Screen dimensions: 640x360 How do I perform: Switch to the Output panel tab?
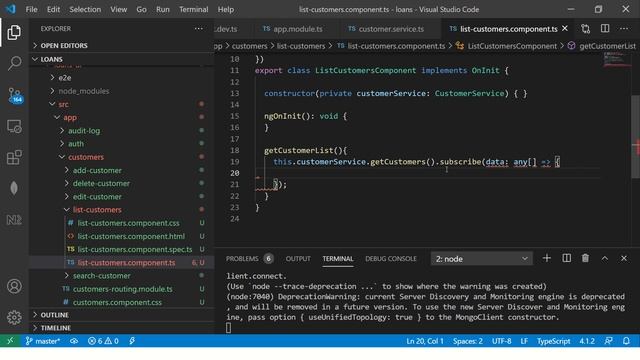pos(298,258)
